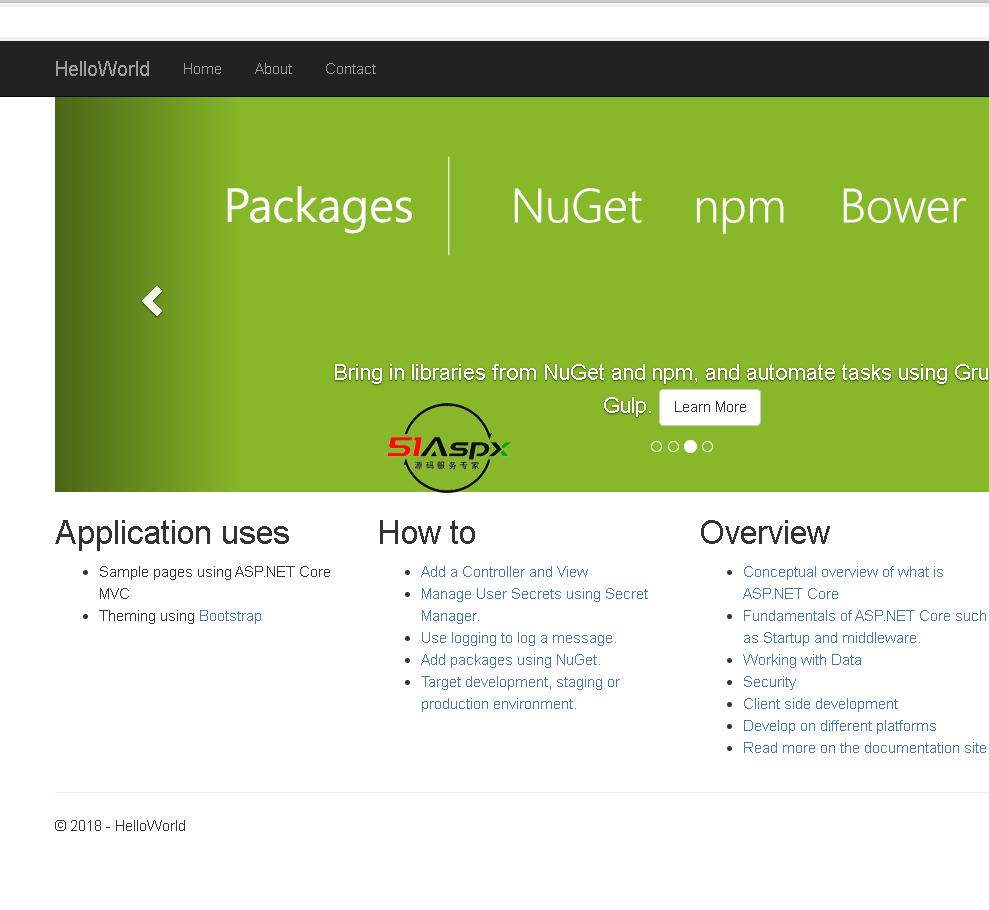Click the How to heading
The image size is (989, 910).
point(427,533)
